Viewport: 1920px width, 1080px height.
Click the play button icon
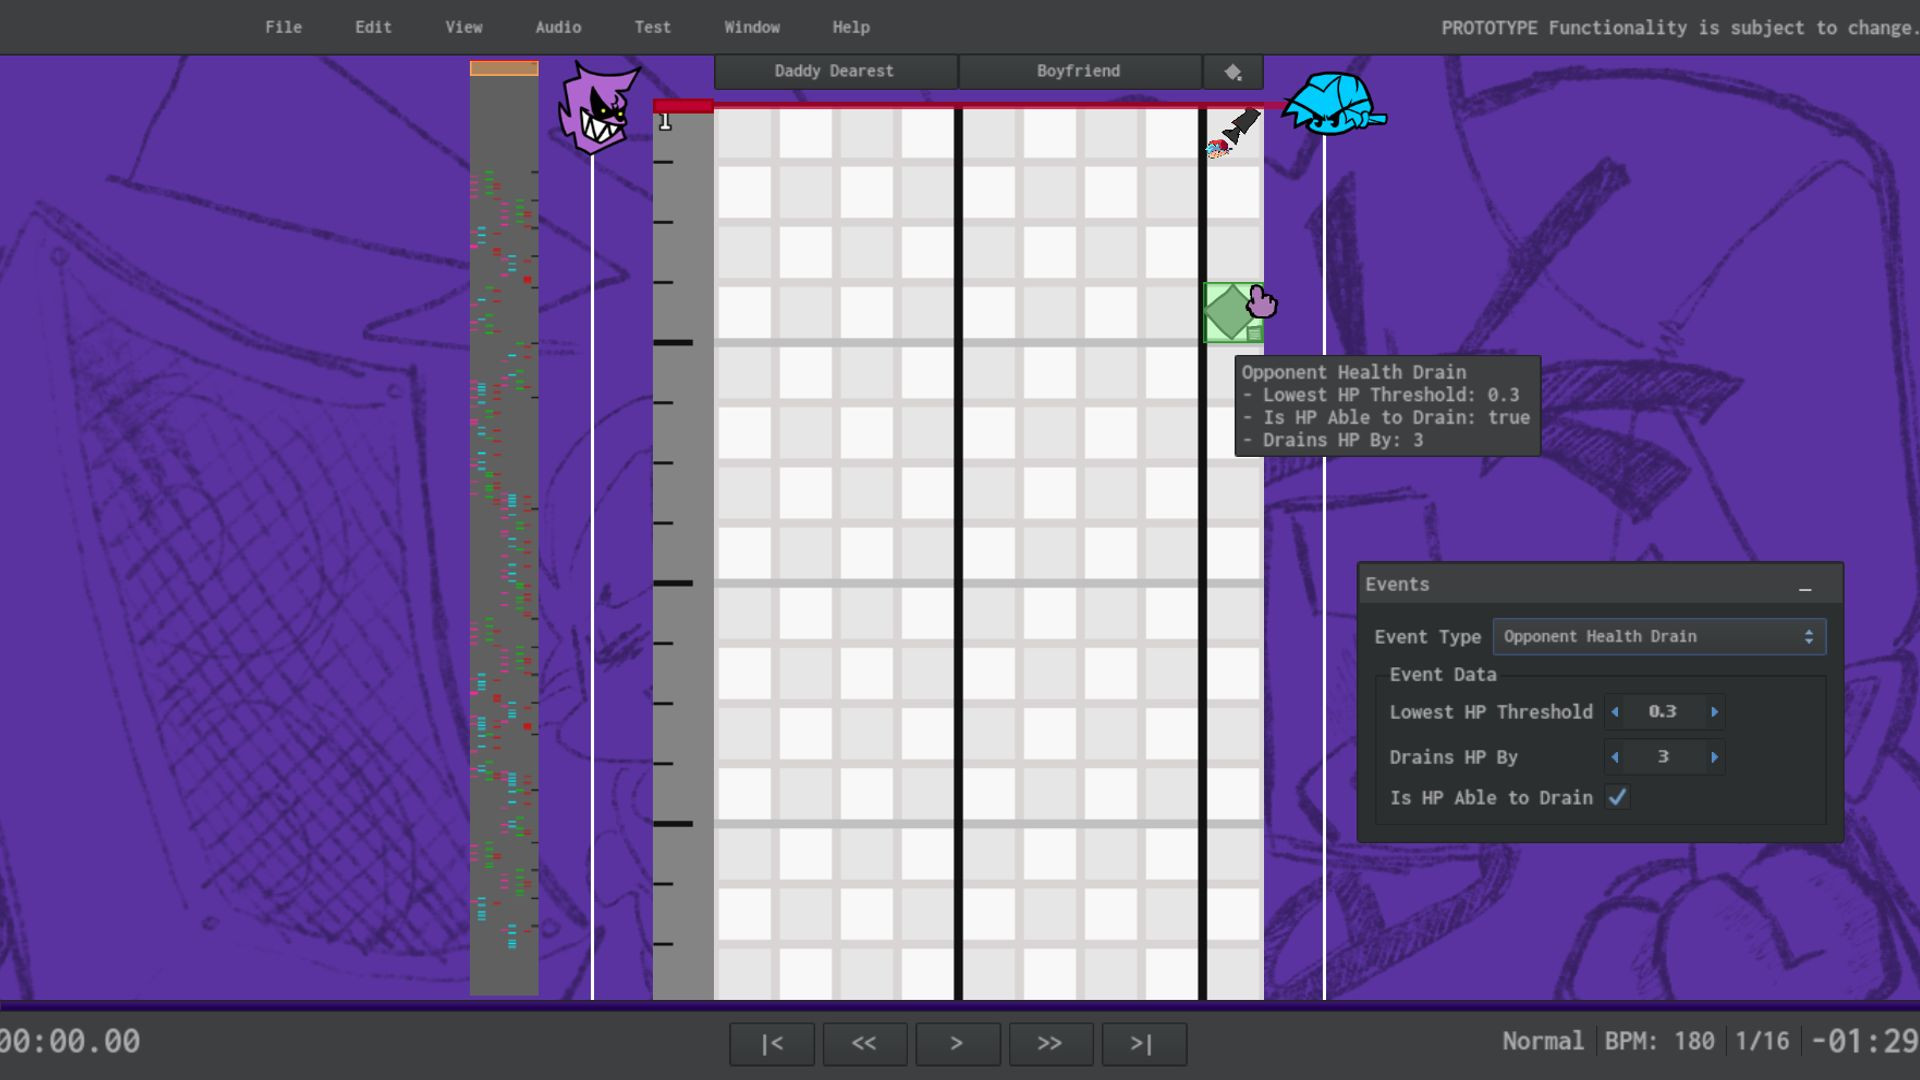(x=957, y=1043)
